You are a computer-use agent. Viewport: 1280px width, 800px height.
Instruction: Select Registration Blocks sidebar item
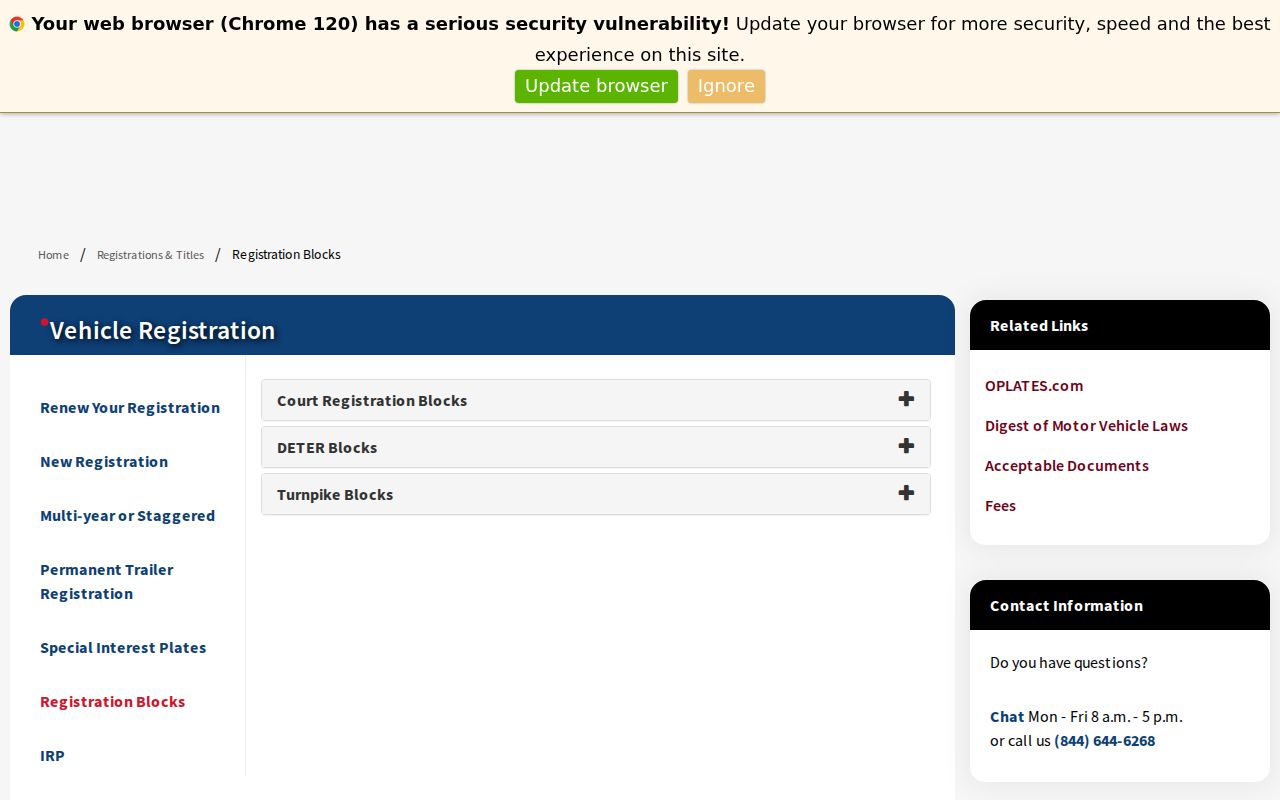pos(112,702)
